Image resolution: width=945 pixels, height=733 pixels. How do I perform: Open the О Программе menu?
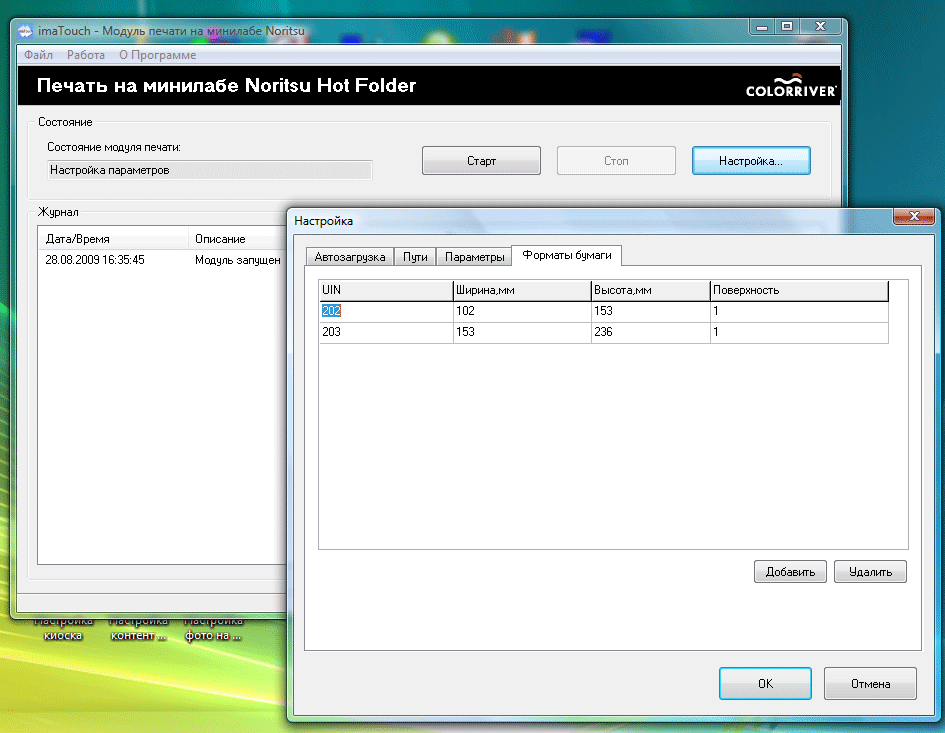click(157, 55)
